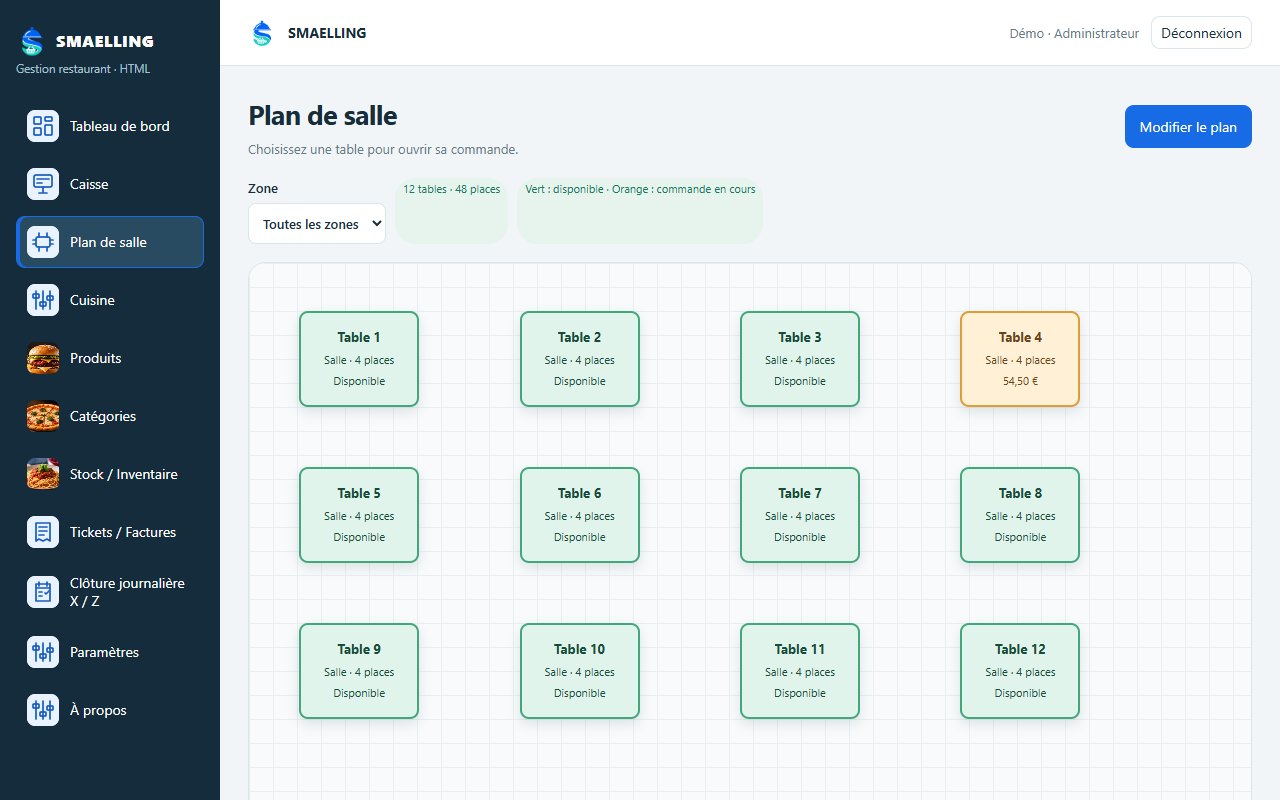
Task: Open the Cuisine menu entry
Action: 110,300
